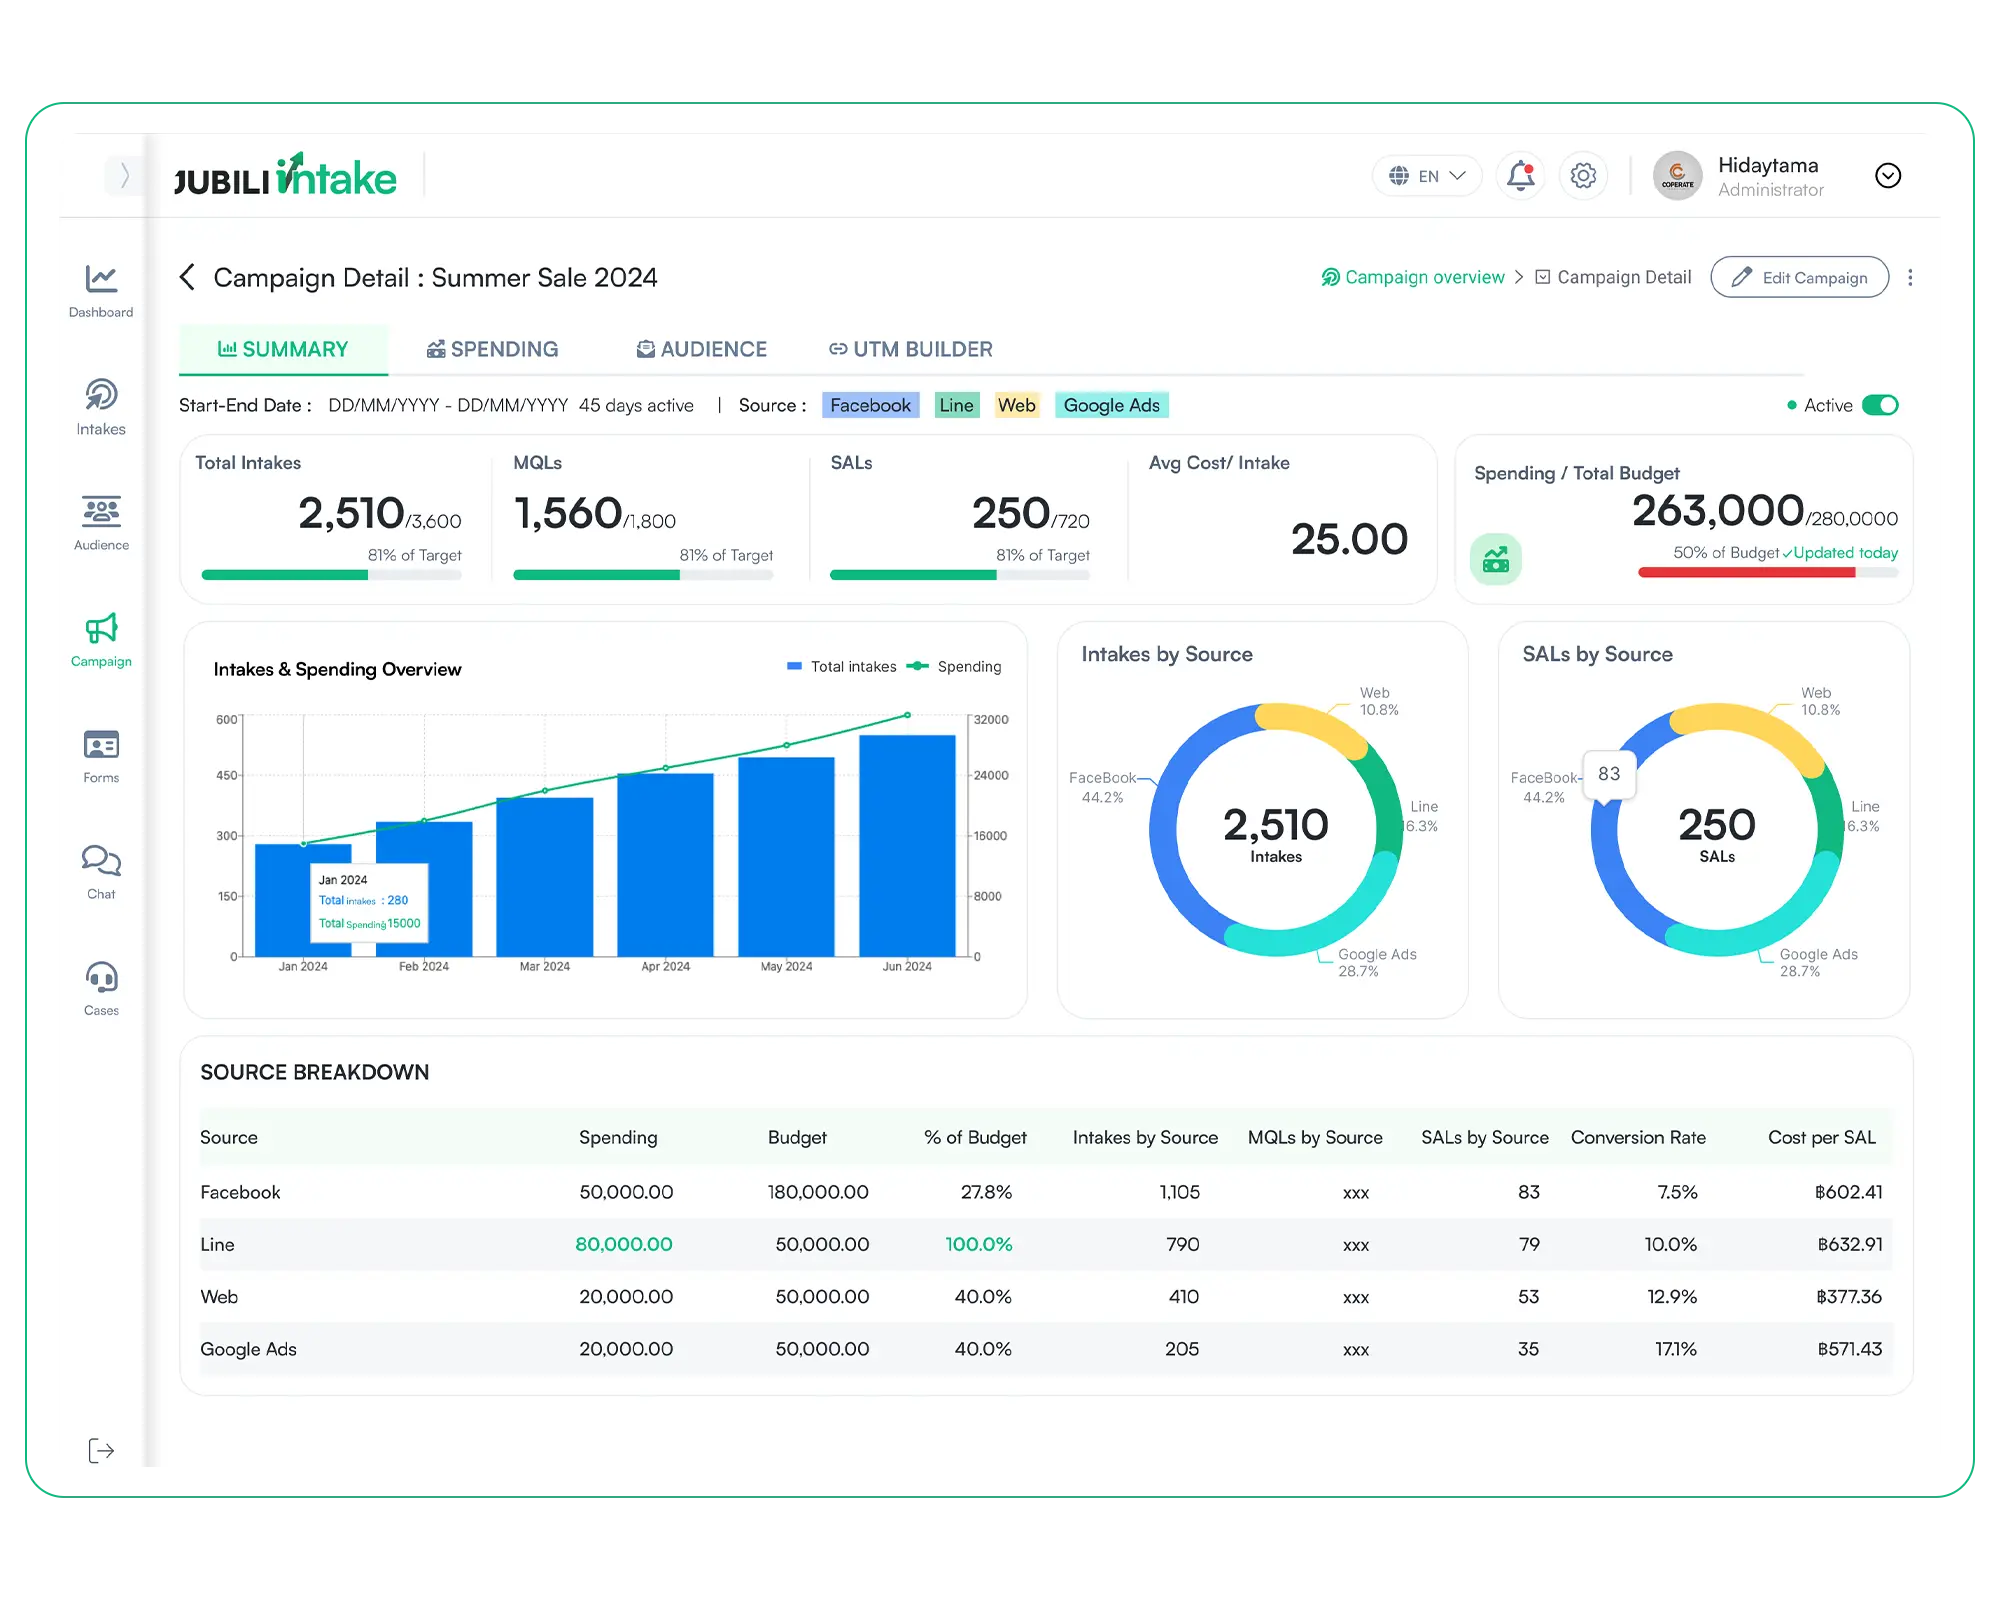The width and height of the screenshot is (2000, 1600).
Task: Click the Total intakes legend entry
Action: [841, 667]
